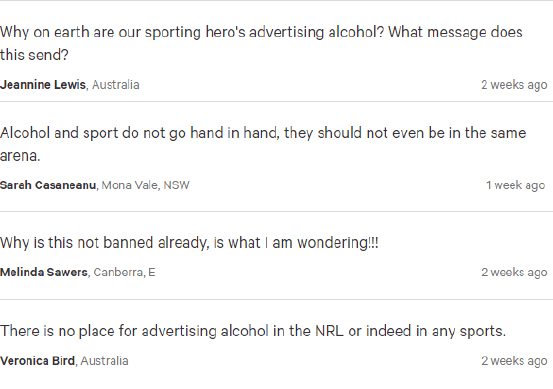Click the words 'What message does' in first comment

click(x=455, y=32)
